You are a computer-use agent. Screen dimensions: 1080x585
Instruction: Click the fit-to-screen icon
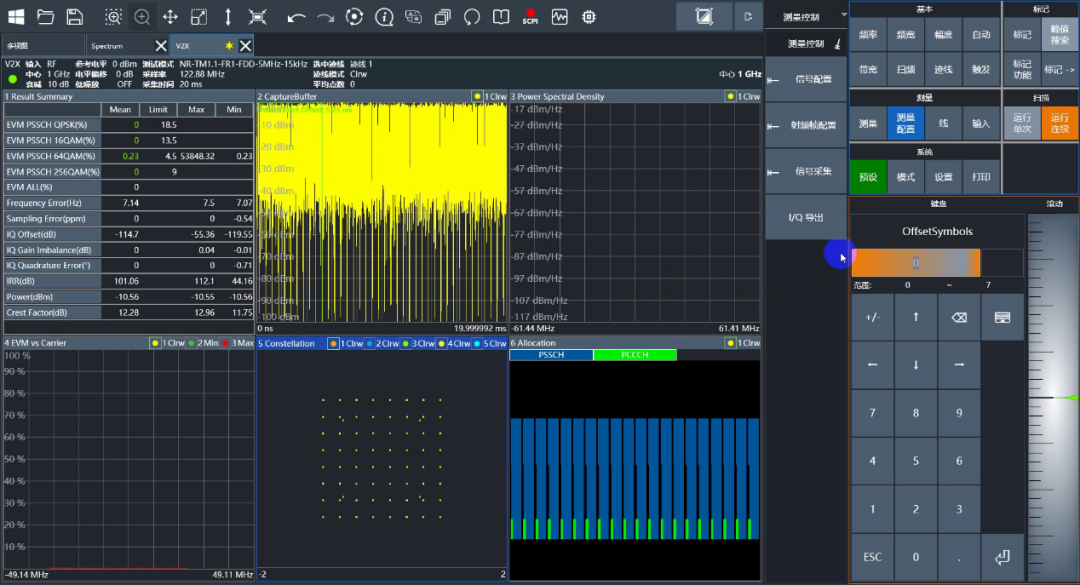click(x=257, y=17)
